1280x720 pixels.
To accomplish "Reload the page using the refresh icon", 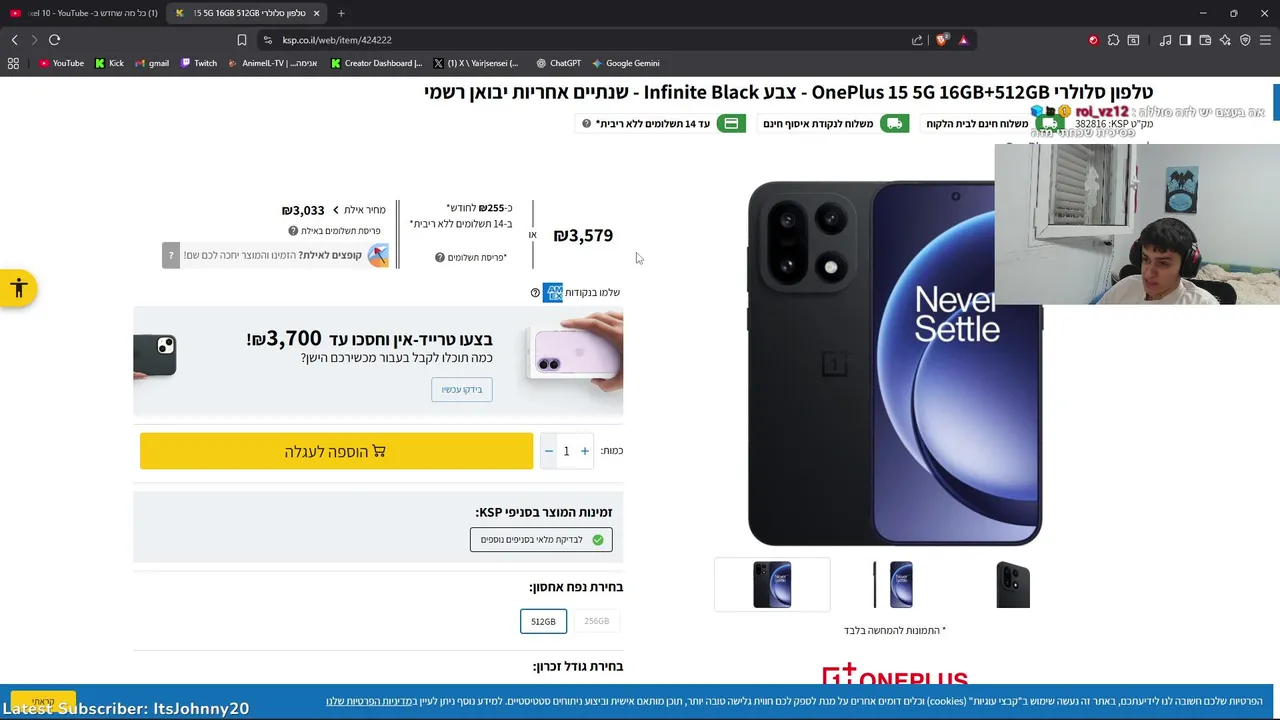I will tap(54, 40).
